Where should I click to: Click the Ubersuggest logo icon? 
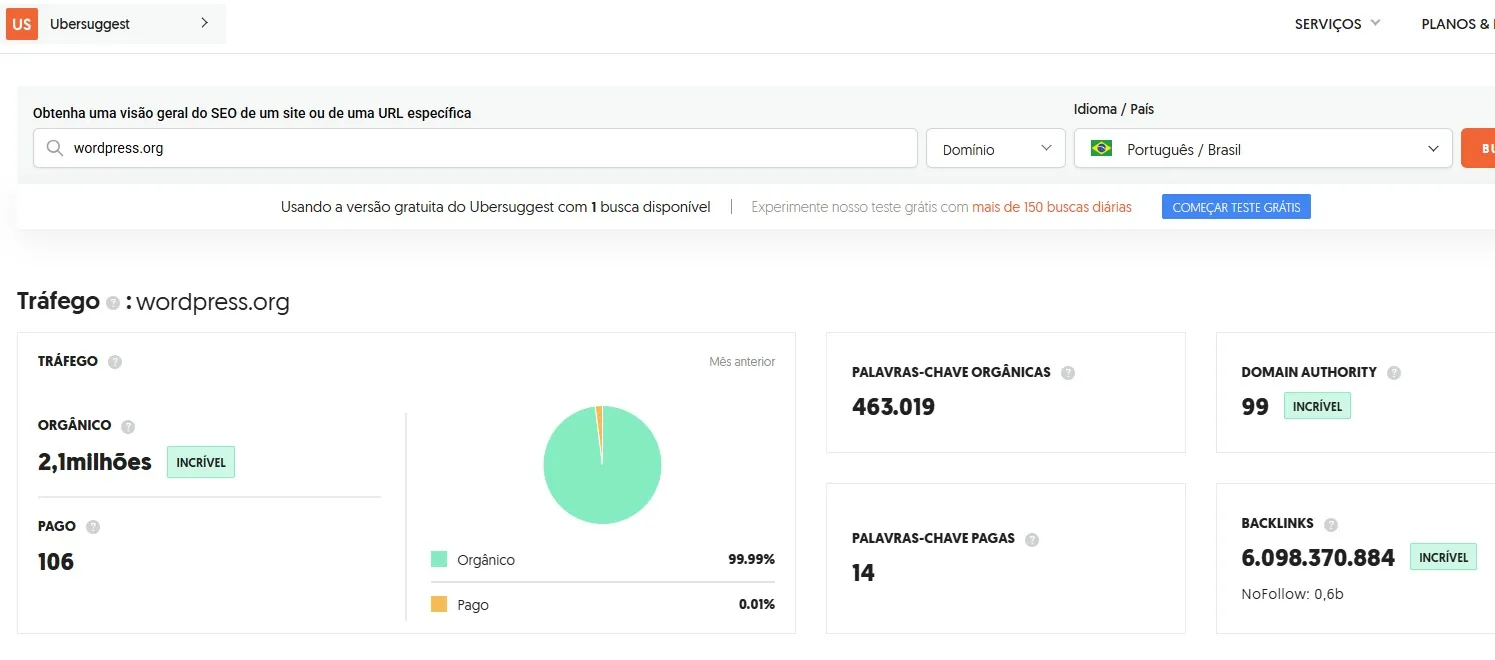(x=22, y=23)
